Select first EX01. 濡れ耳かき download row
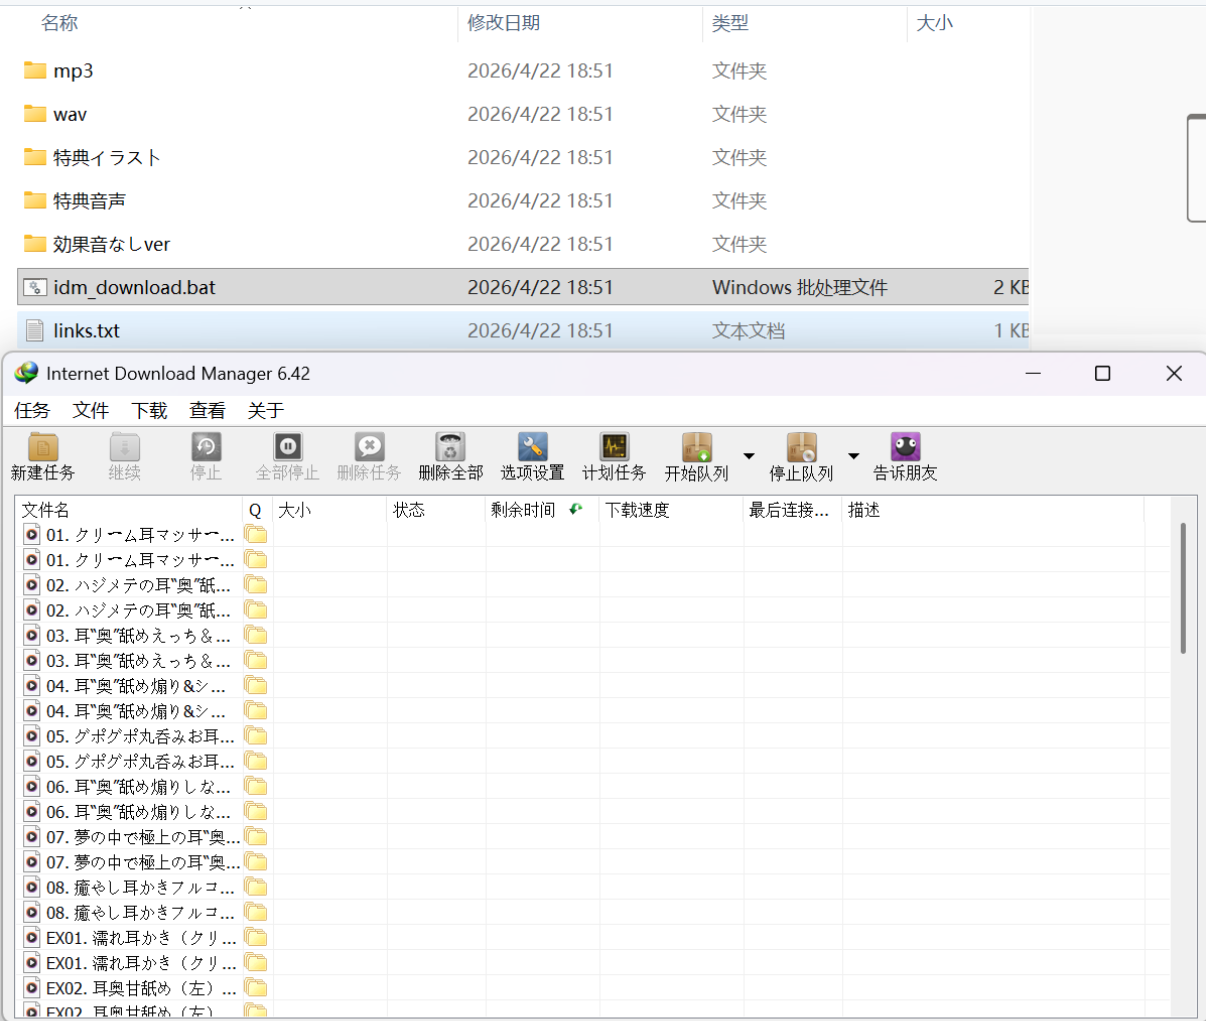 594,937
